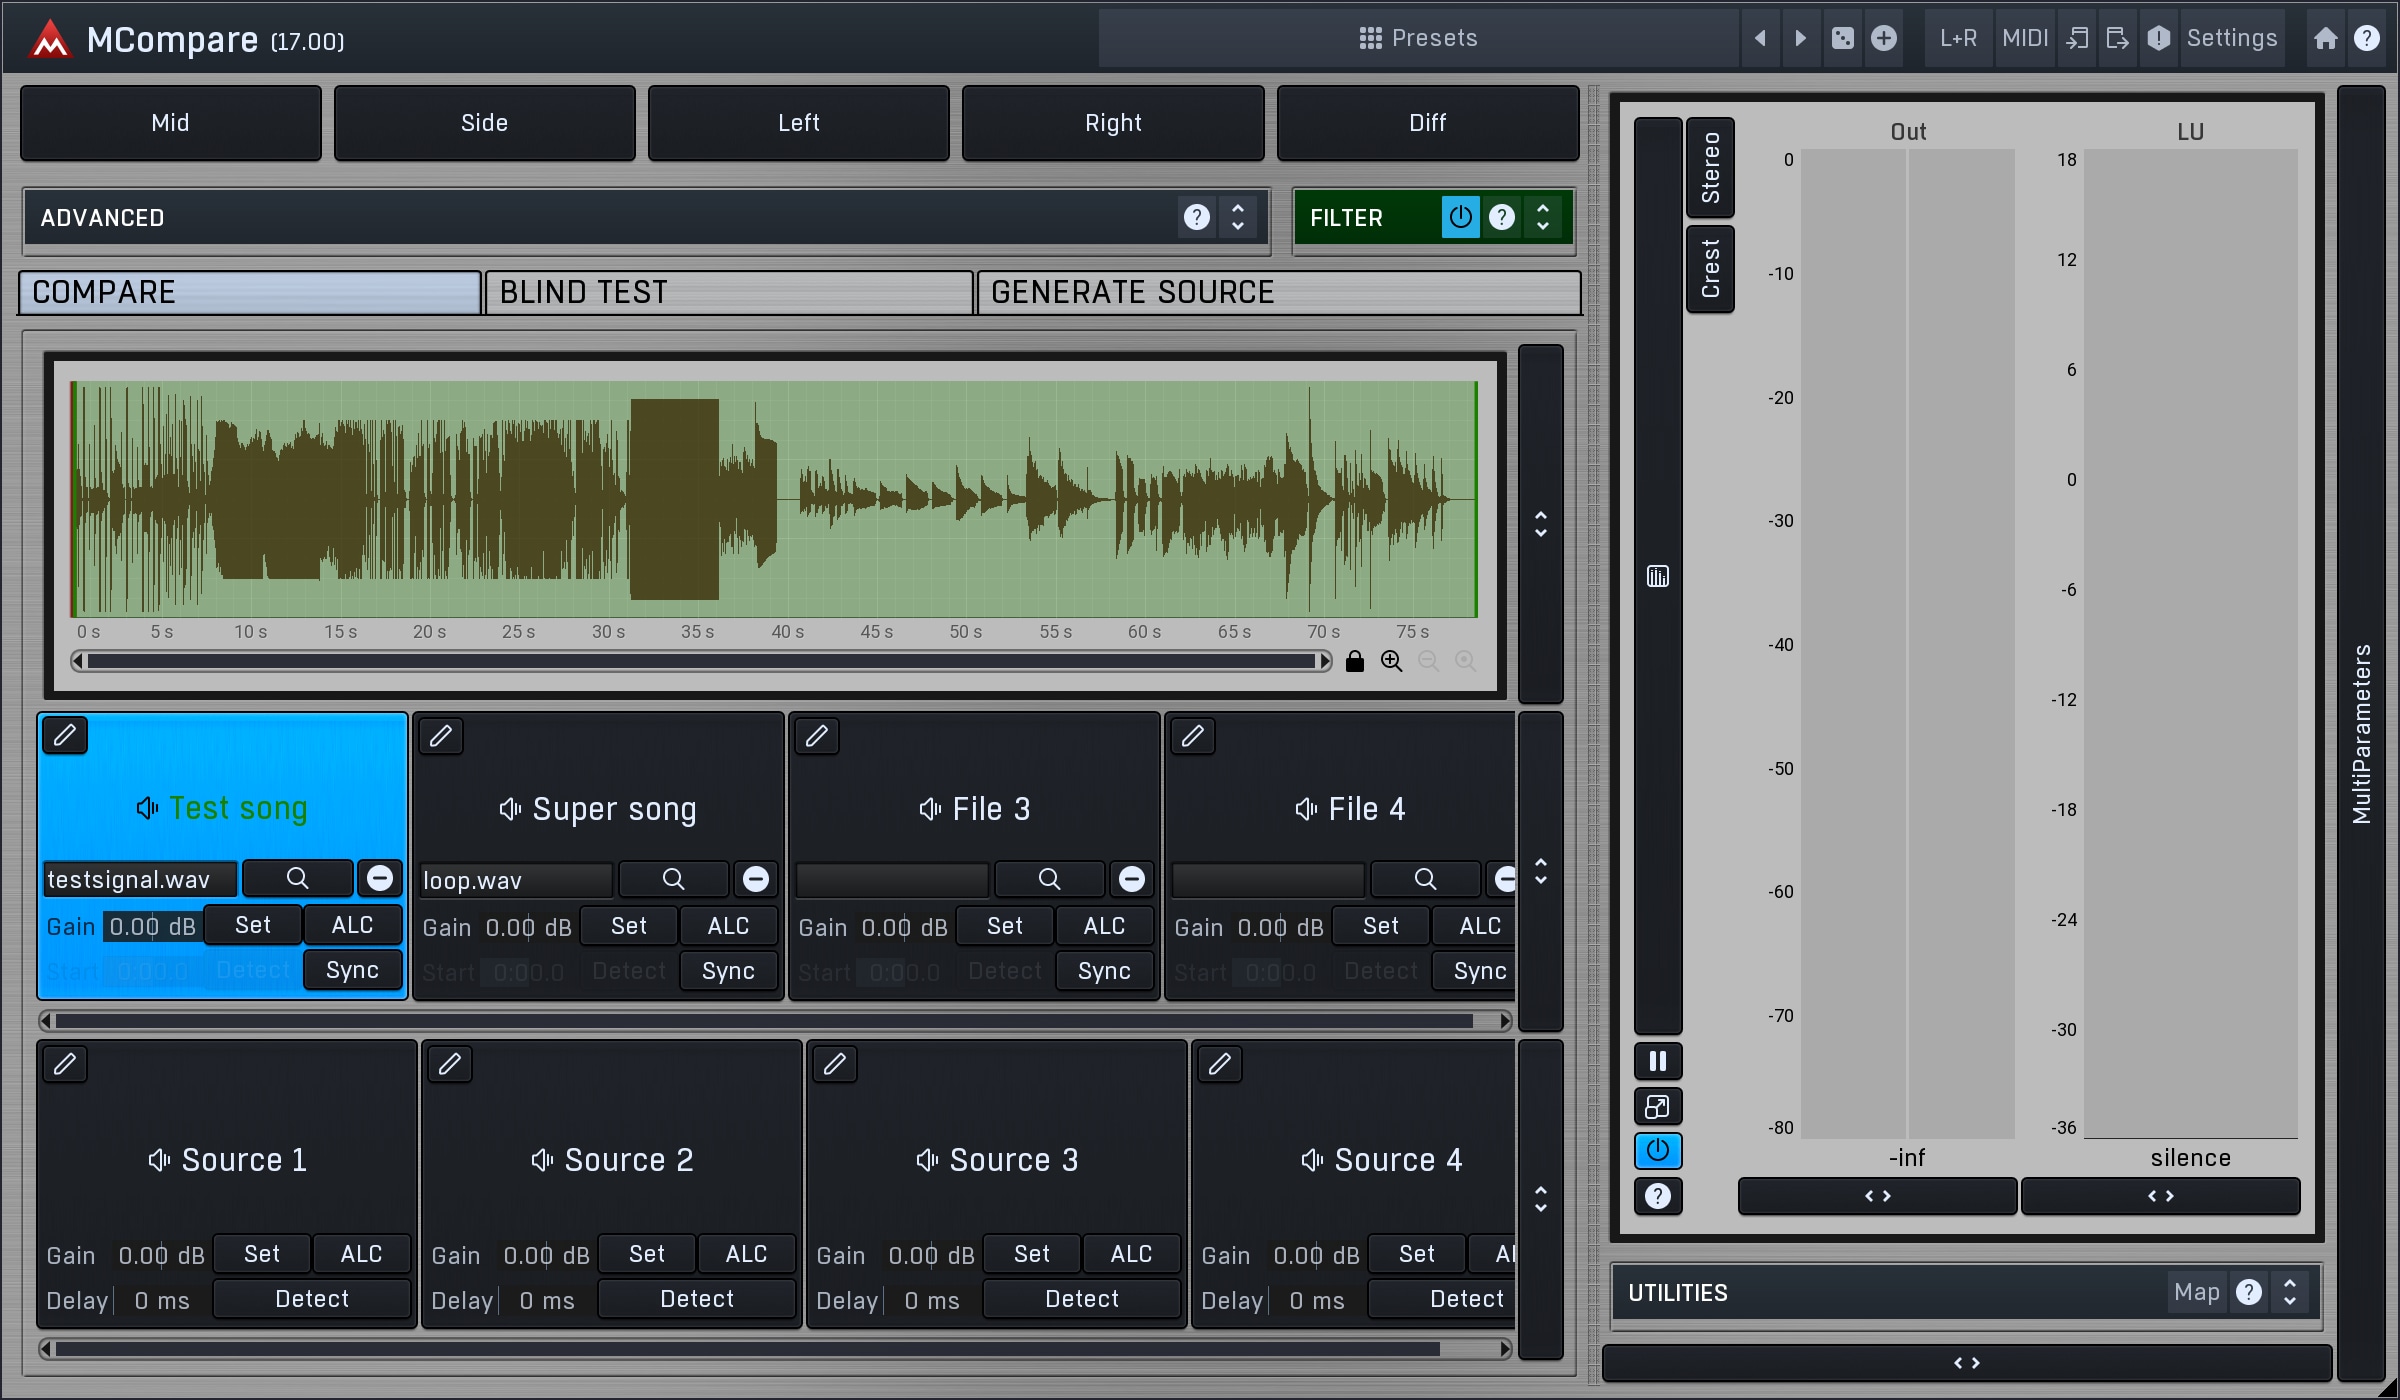This screenshot has height=1400, width=2400.
Task: Click the magnifier browse icon for testsignal.wav
Action: tap(297, 878)
